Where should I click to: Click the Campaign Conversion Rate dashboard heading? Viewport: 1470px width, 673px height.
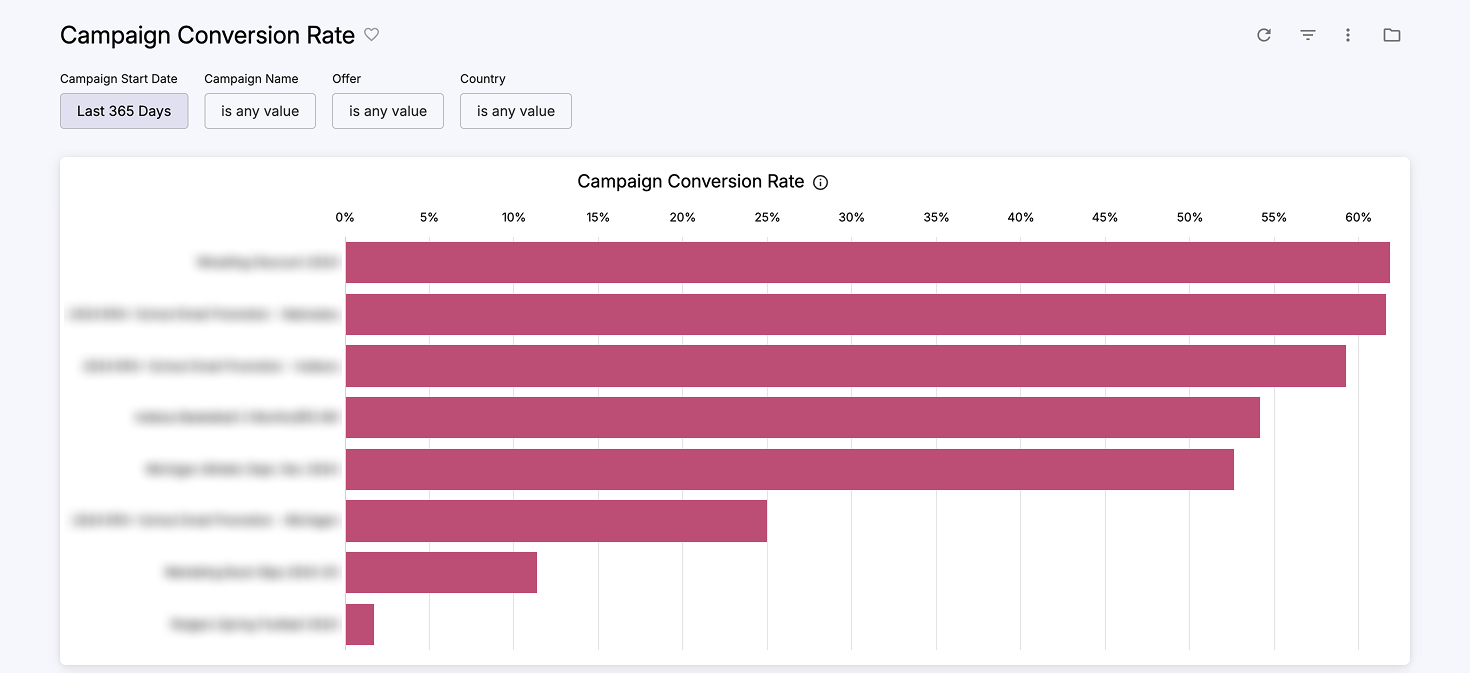click(207, 35)
